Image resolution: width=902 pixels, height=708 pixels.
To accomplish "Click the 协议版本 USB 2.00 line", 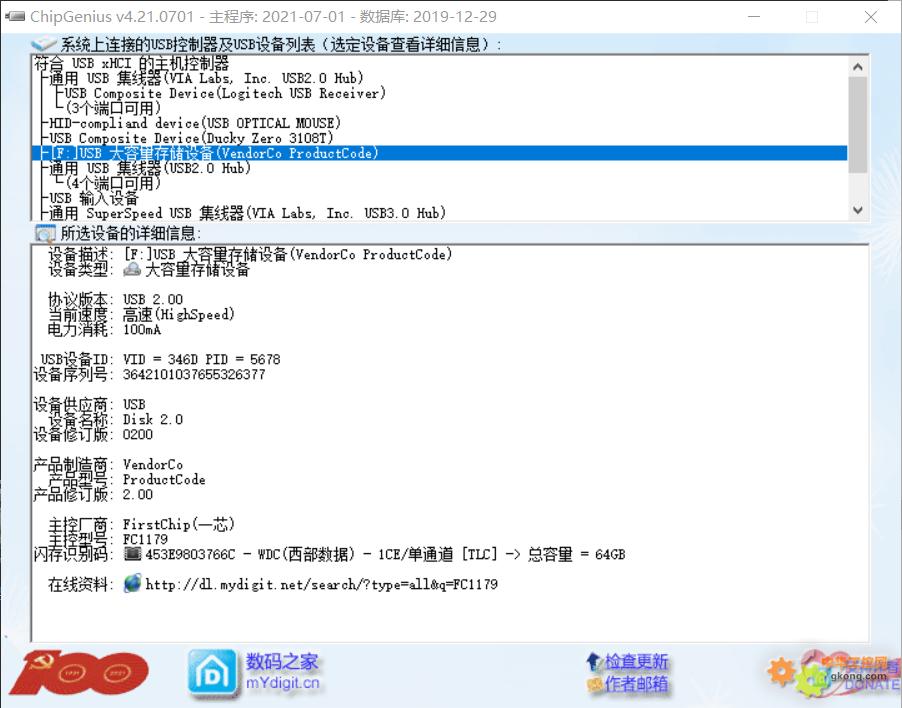I will click(x=115, y=299).
